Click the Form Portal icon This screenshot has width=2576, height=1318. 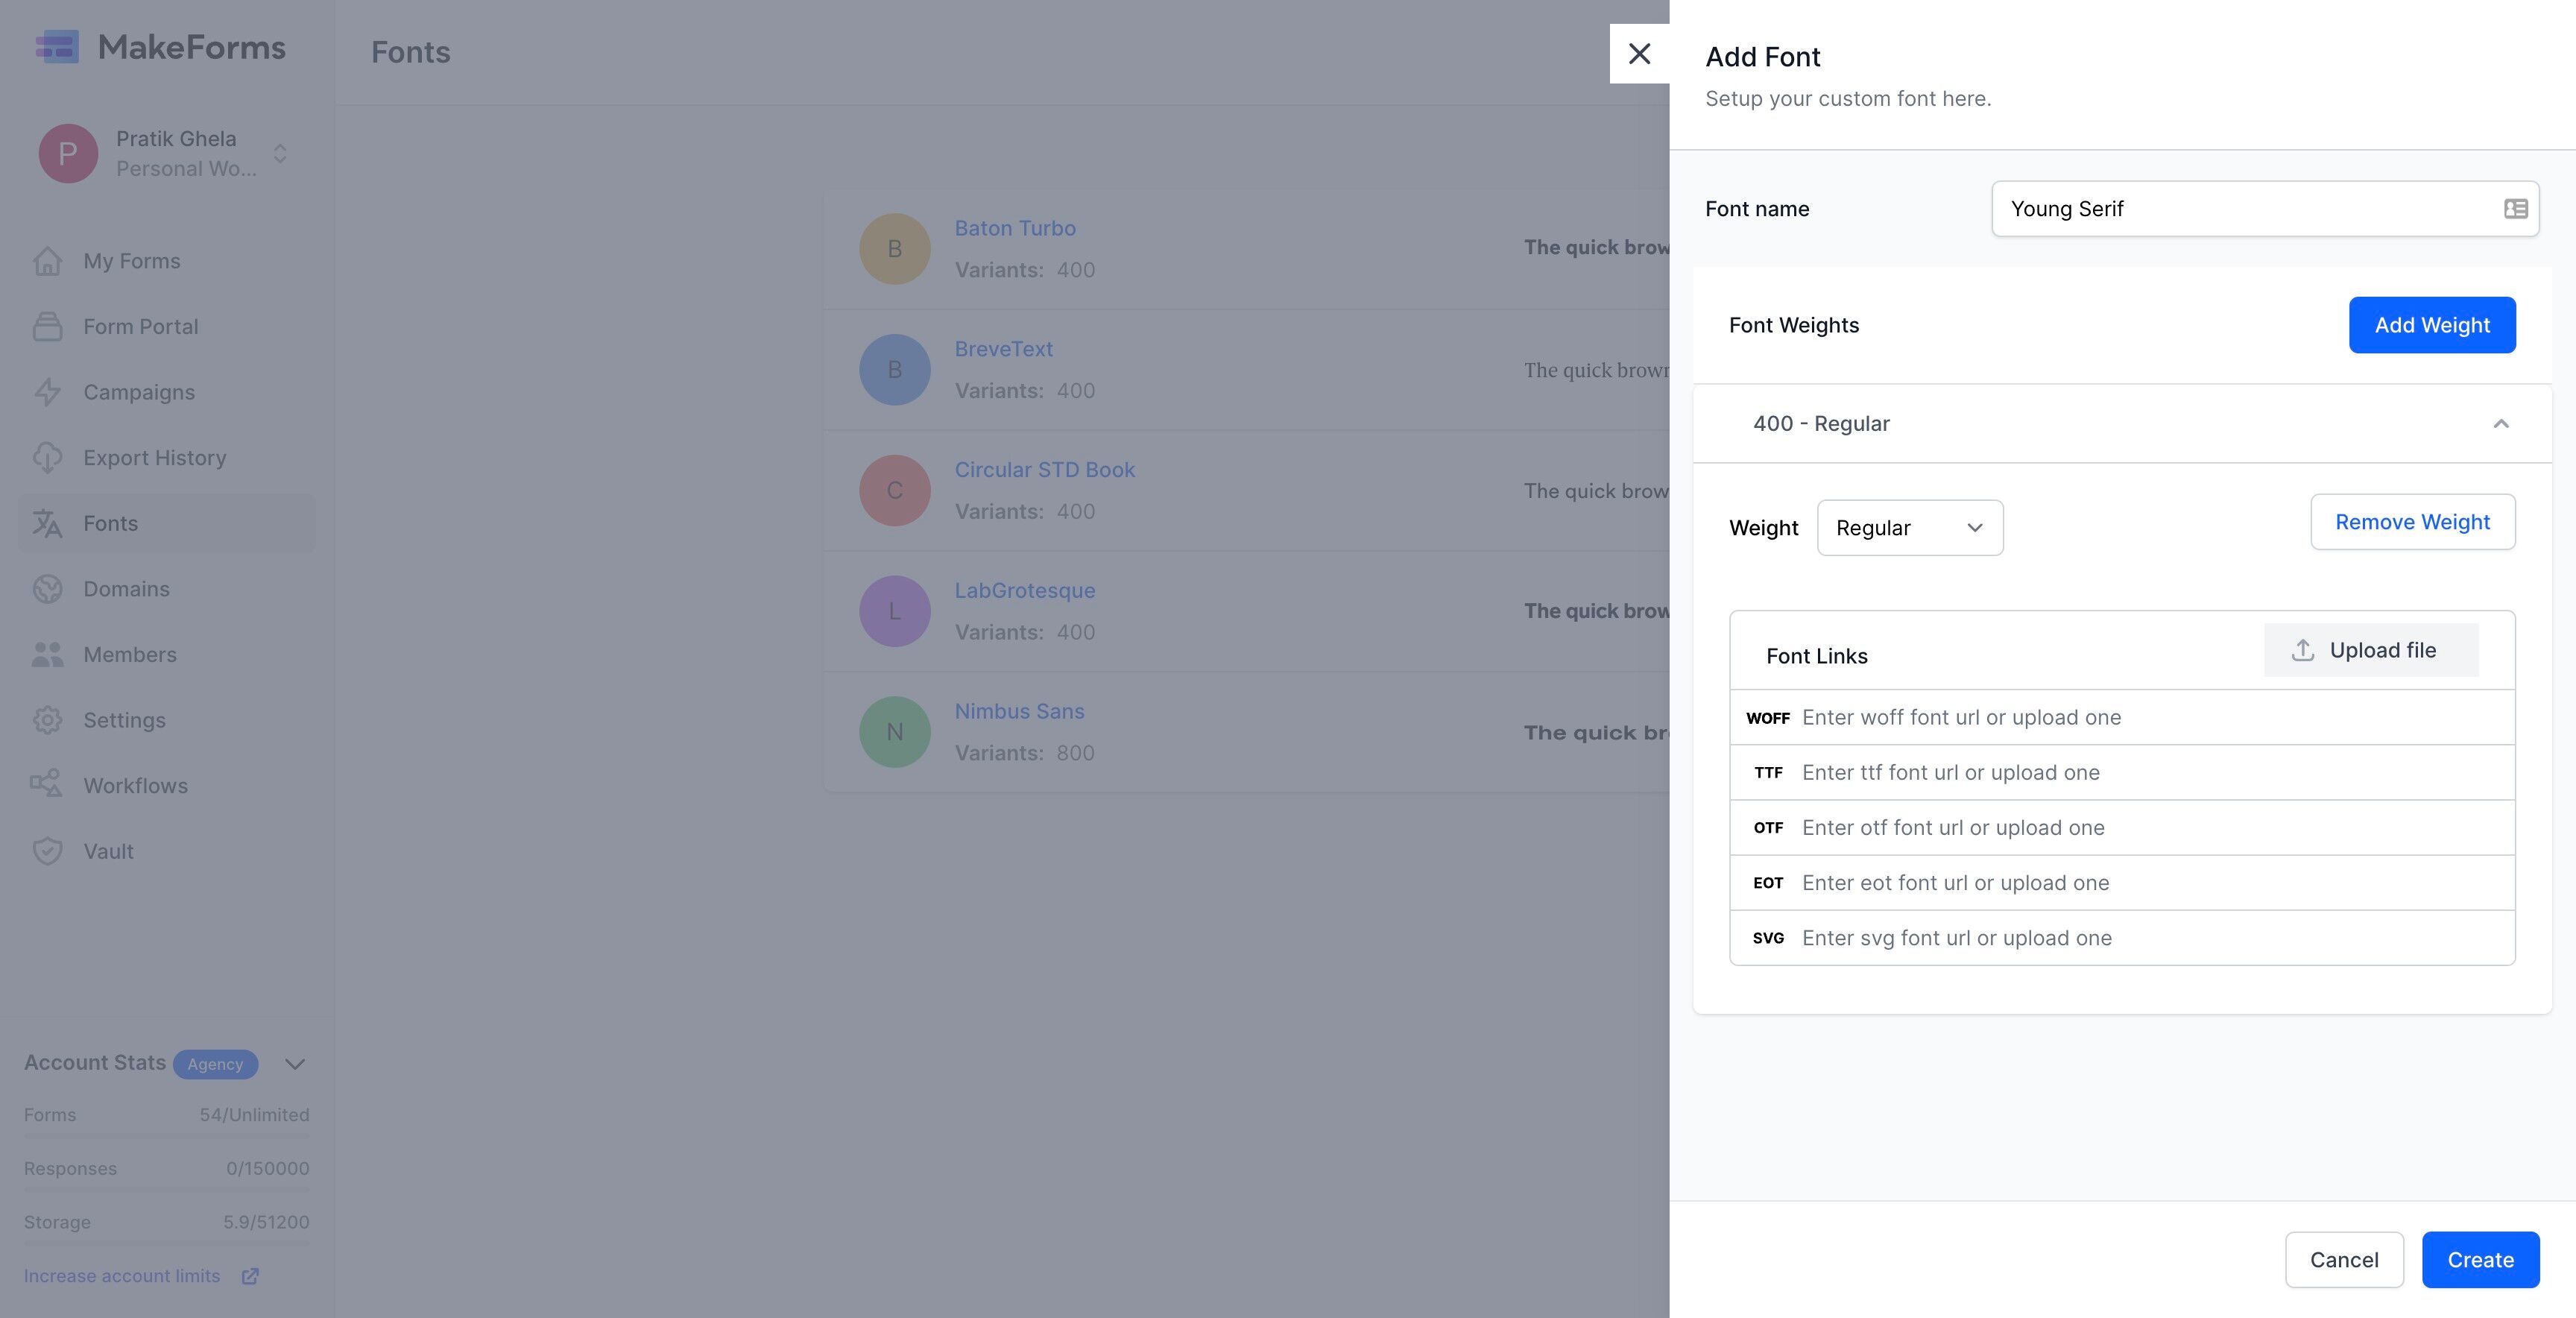pos(47,327)
